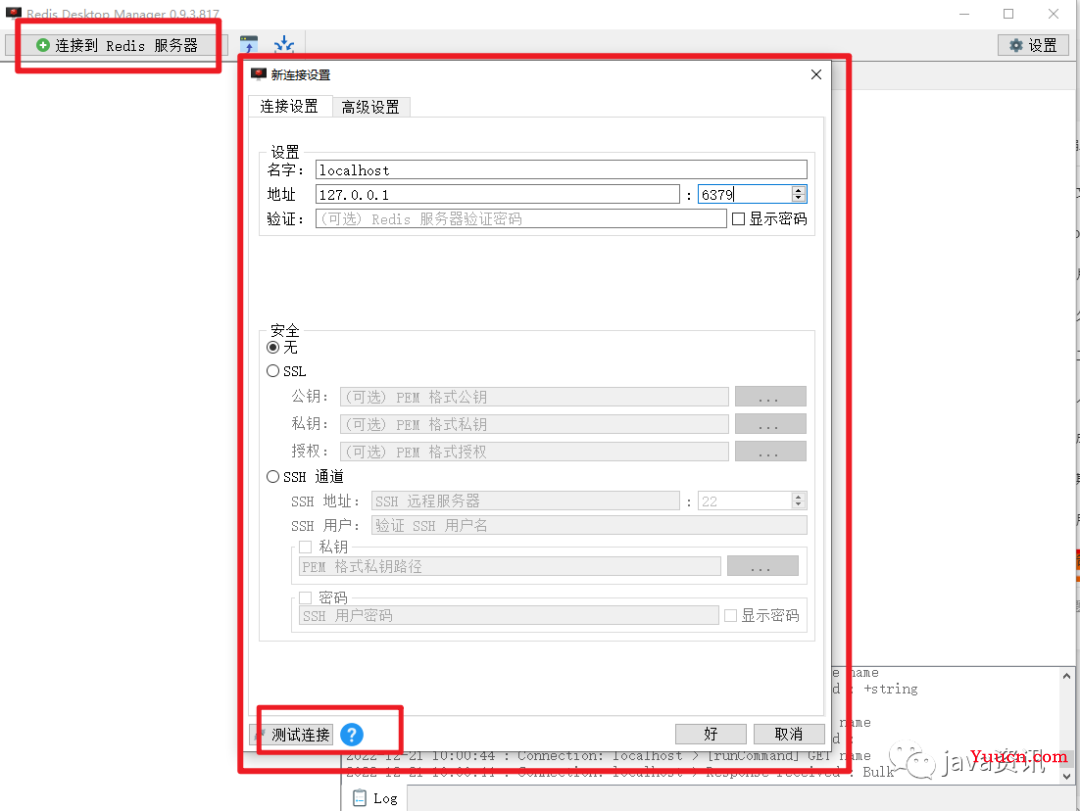Decrease the Redis port with down arrow
1080x811 pixels.
799,198
